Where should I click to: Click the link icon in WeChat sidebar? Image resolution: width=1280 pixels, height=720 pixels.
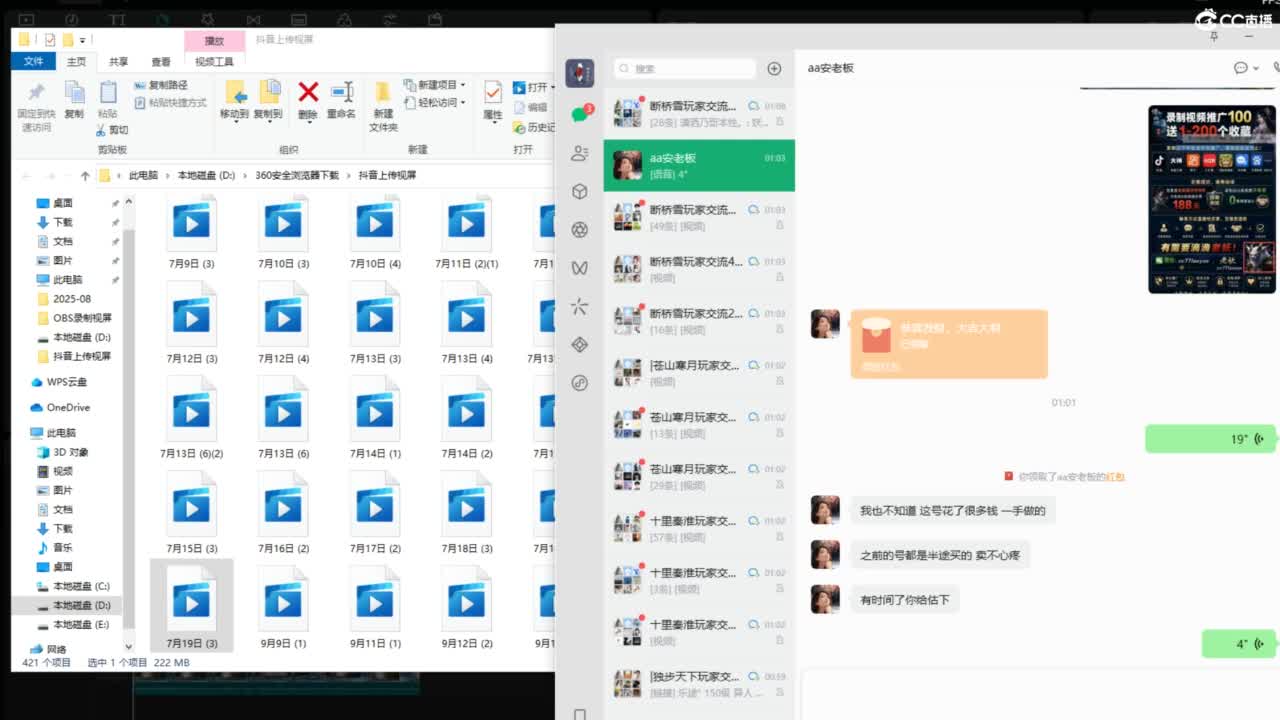pyautogui.click(x=580, y=383)
